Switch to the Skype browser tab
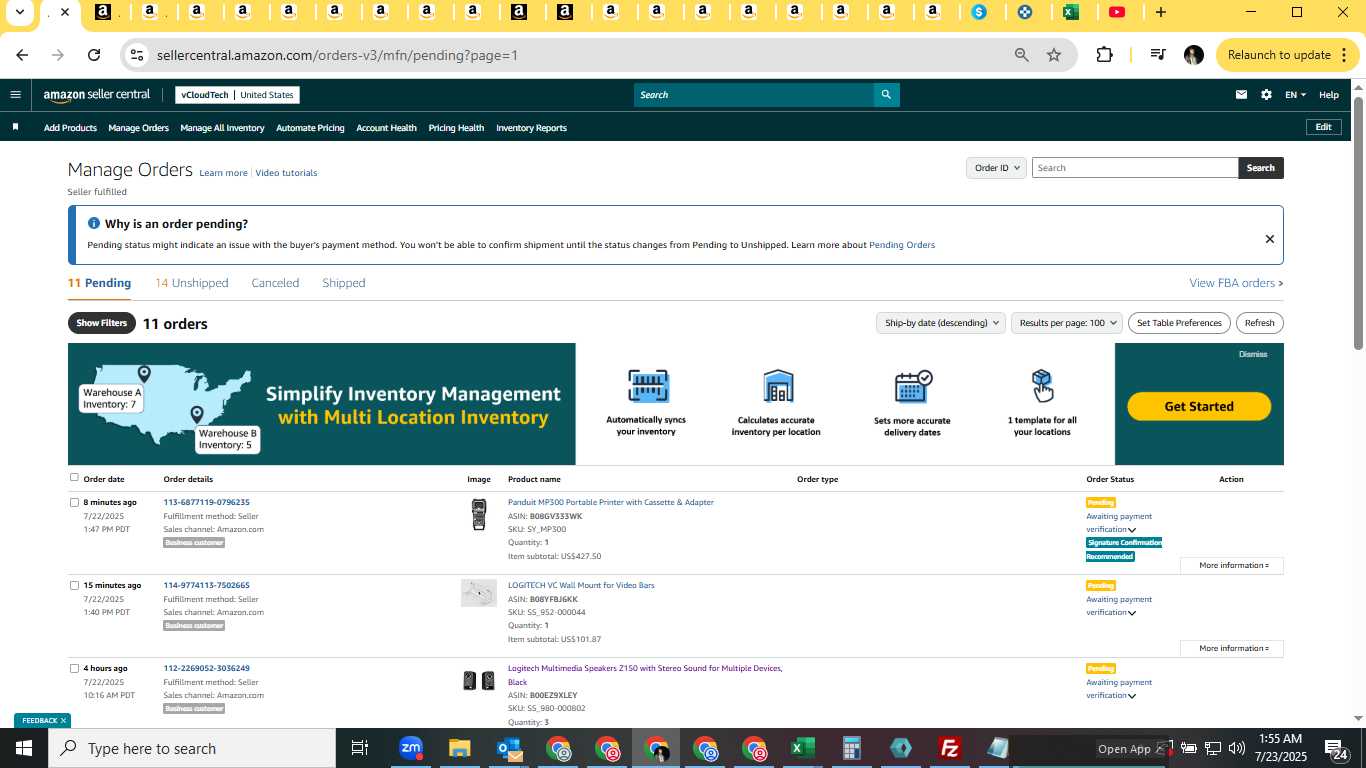1366x768 pixels. [x=979, y=12]
